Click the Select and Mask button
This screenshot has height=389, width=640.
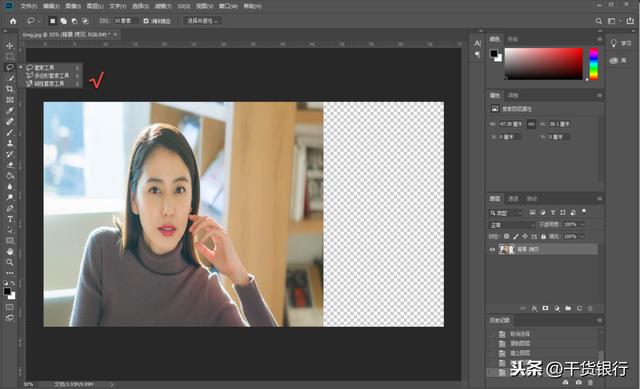202,21
